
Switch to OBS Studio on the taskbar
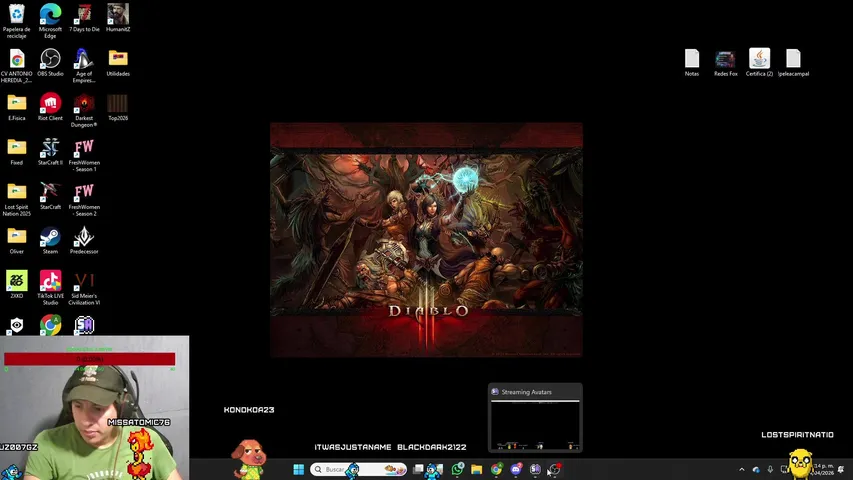(554, 469)
